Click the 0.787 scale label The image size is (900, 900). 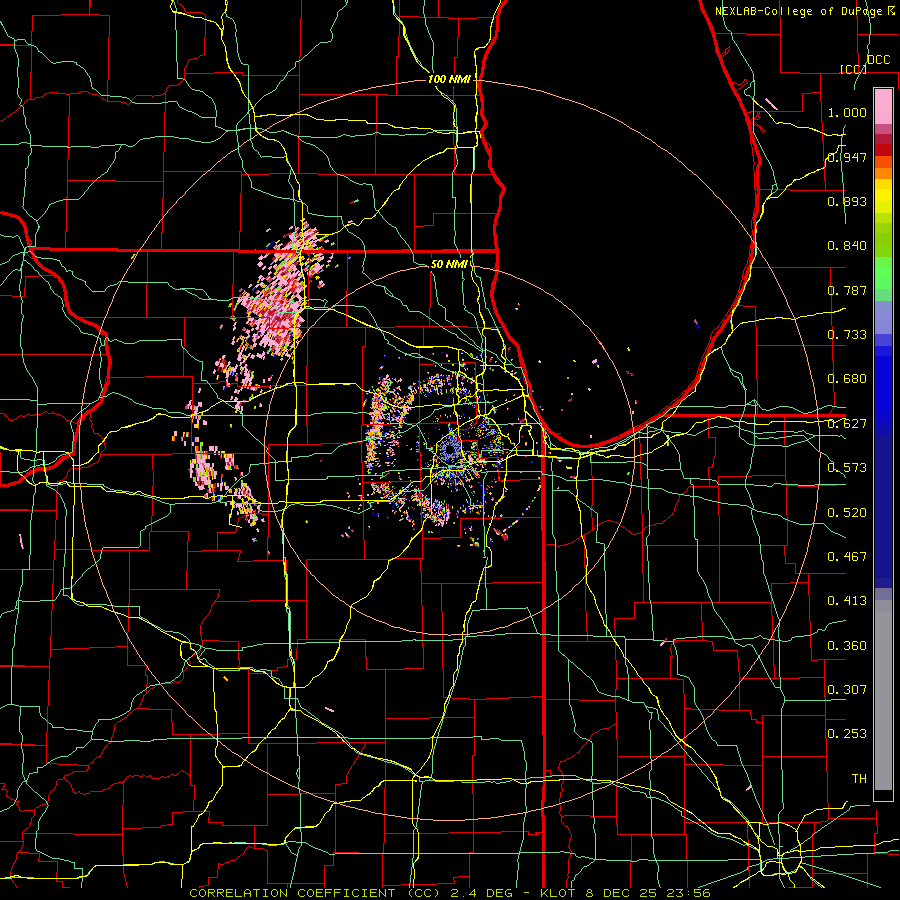tap(847, 290)
